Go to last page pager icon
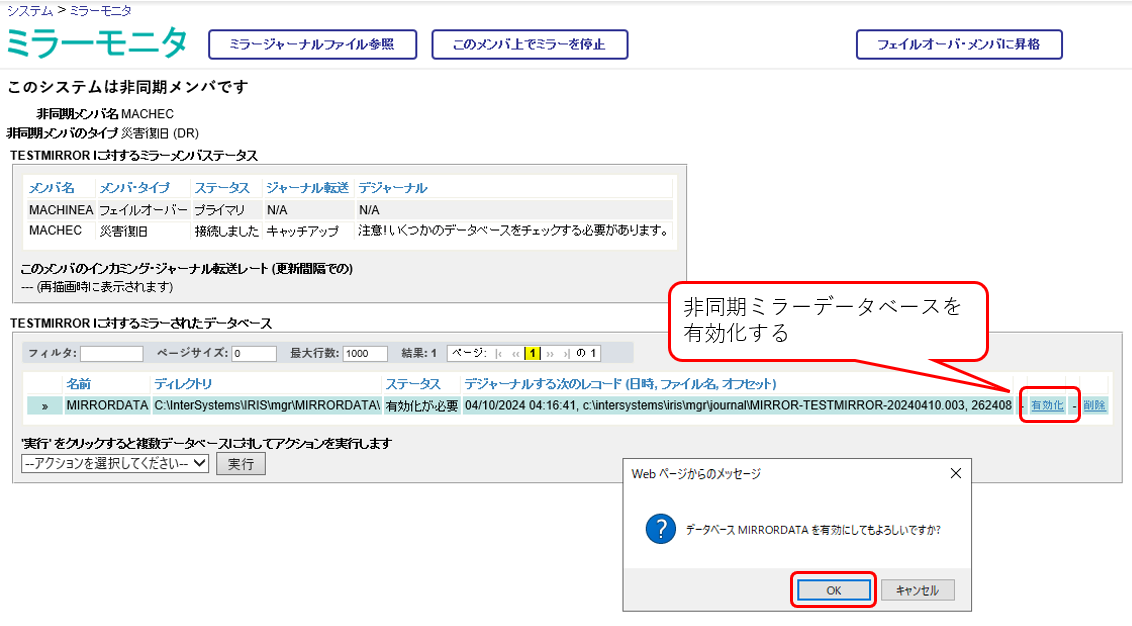1132x626 pixels. pos(565,353)
